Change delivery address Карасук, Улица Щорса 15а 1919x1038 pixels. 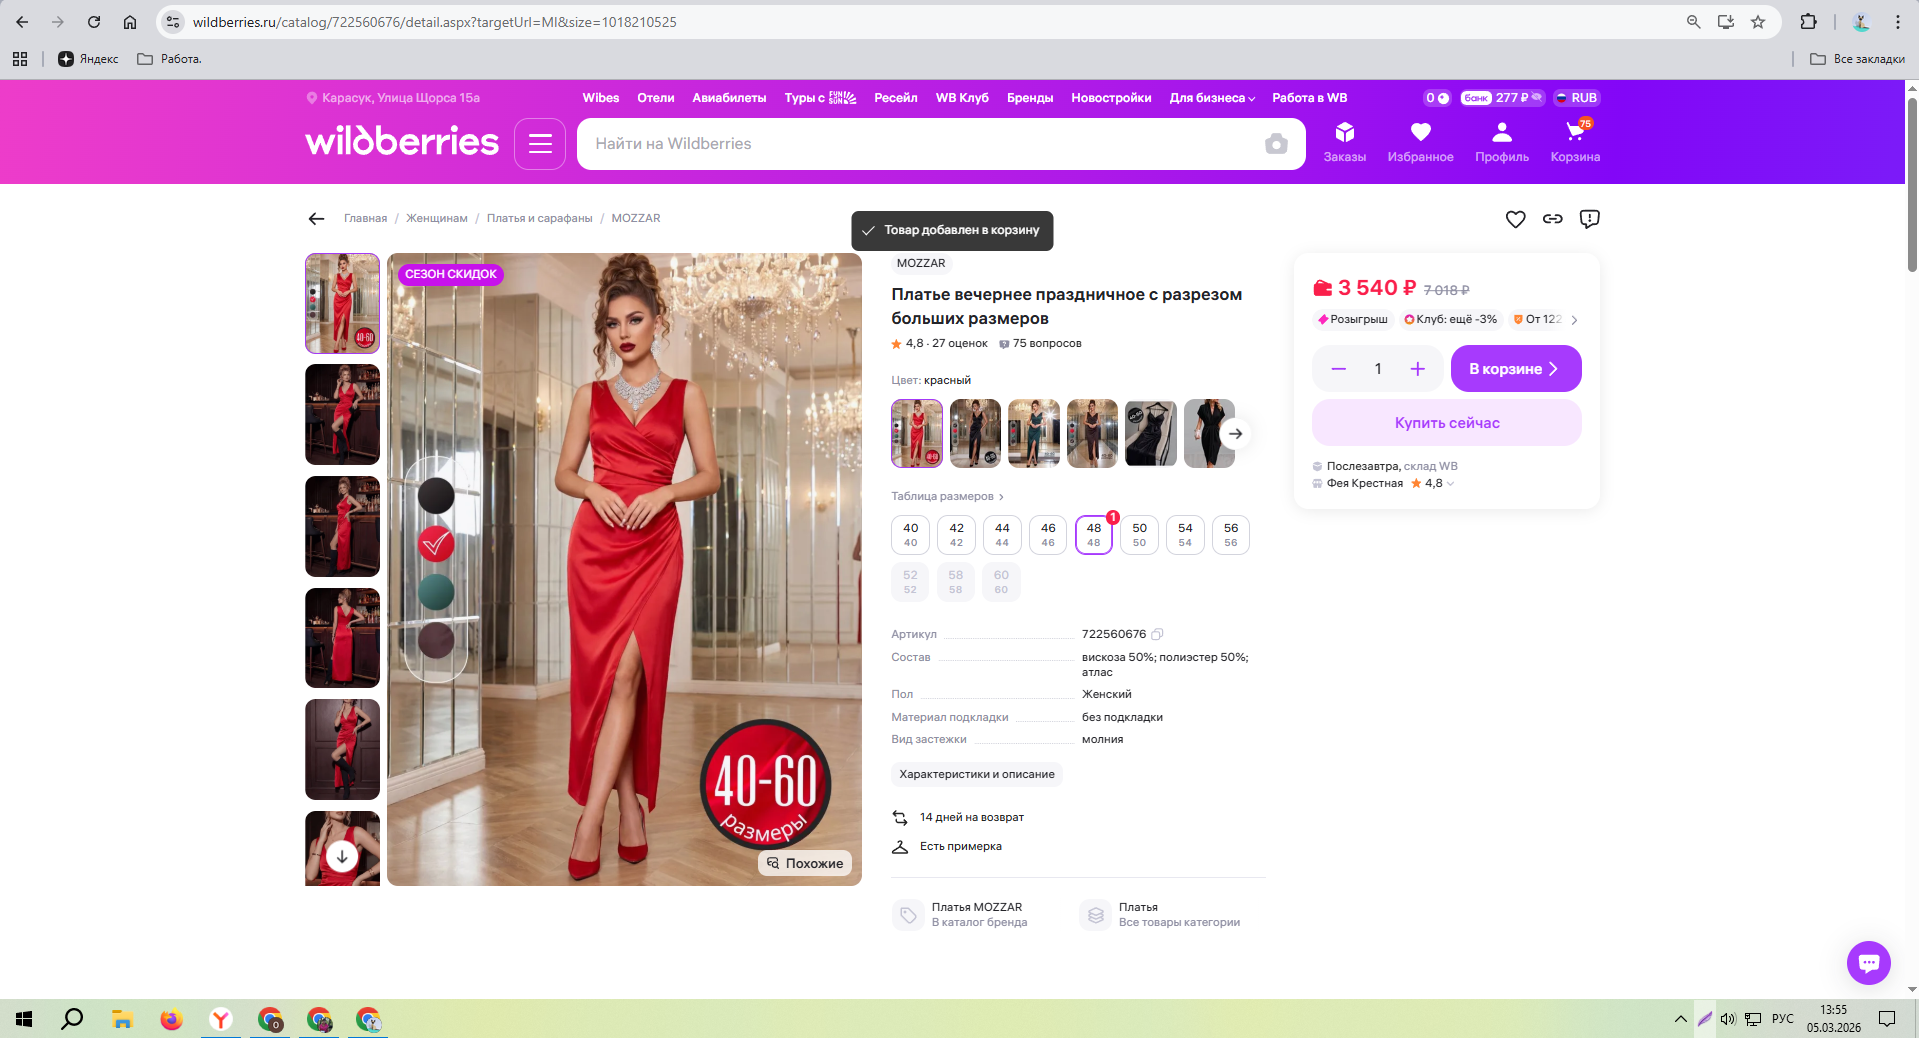[x=393, y=98]
